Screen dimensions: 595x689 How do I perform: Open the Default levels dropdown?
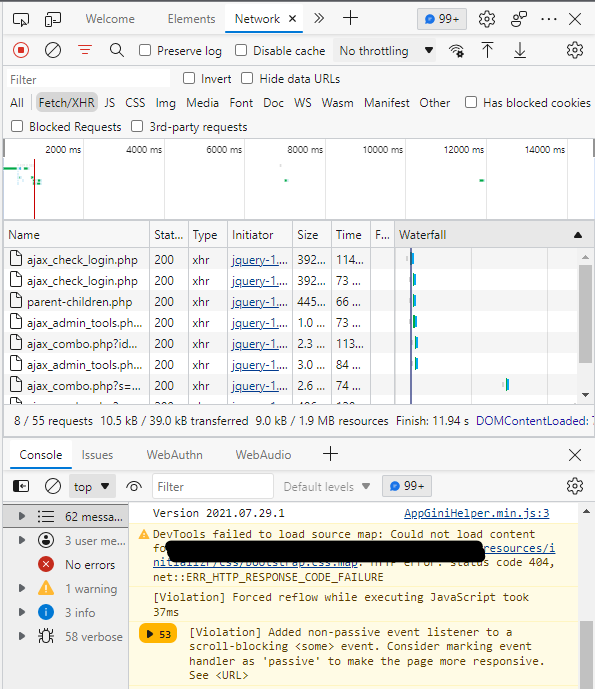pyautogui.click(x=327, y=486)
